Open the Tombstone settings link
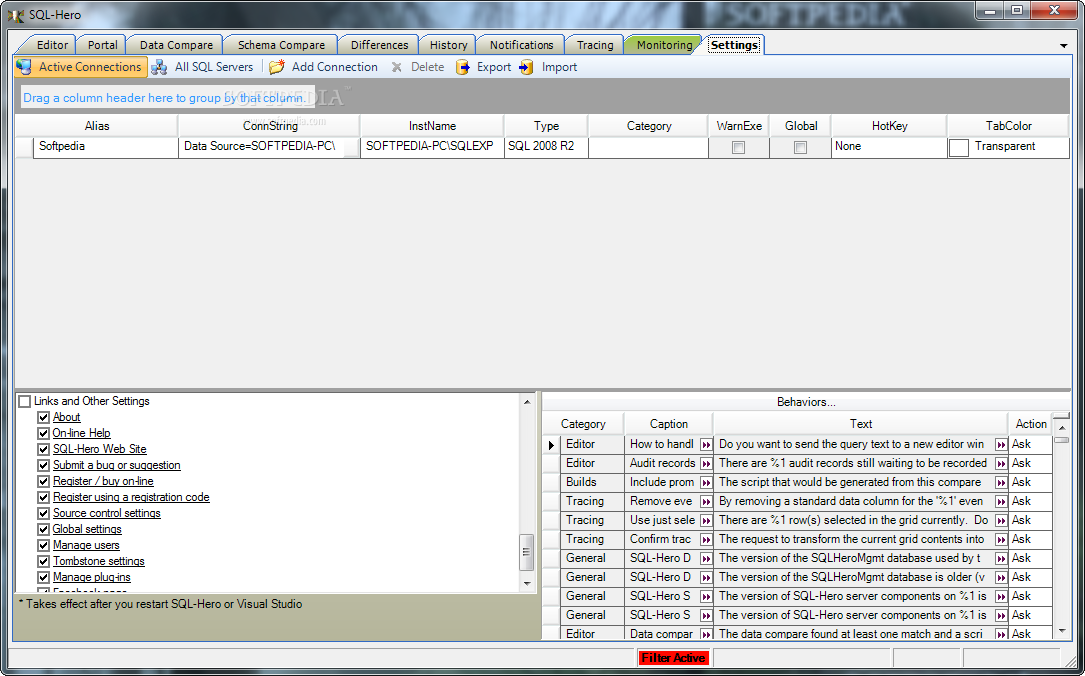The width and height of the screenshot is (1085, 676). click(99, 561)
